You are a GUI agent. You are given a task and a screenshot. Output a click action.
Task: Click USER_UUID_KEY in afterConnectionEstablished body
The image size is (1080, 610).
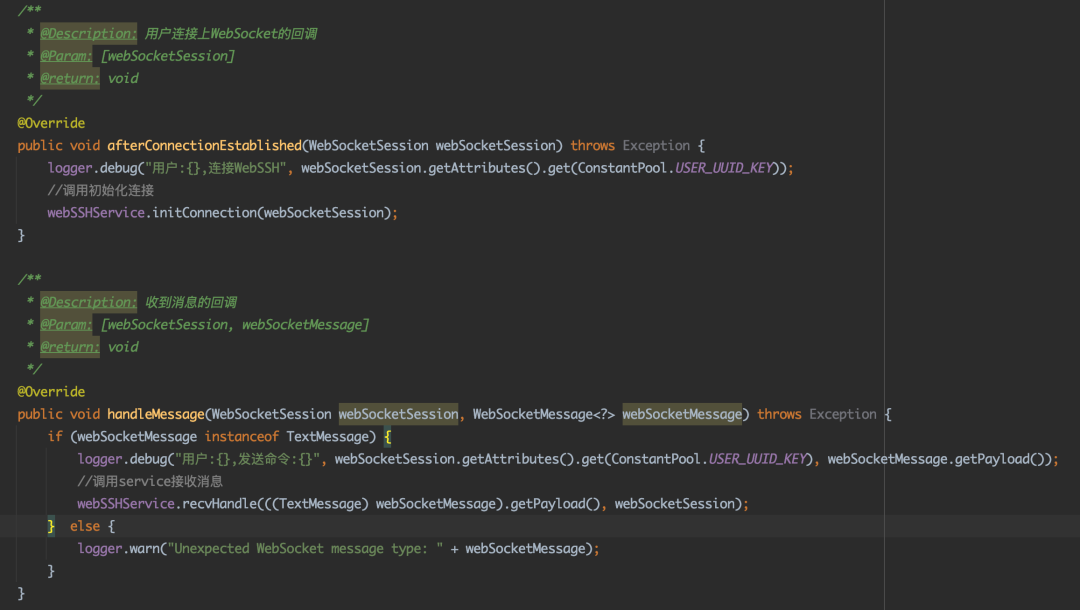pos(723,168)
